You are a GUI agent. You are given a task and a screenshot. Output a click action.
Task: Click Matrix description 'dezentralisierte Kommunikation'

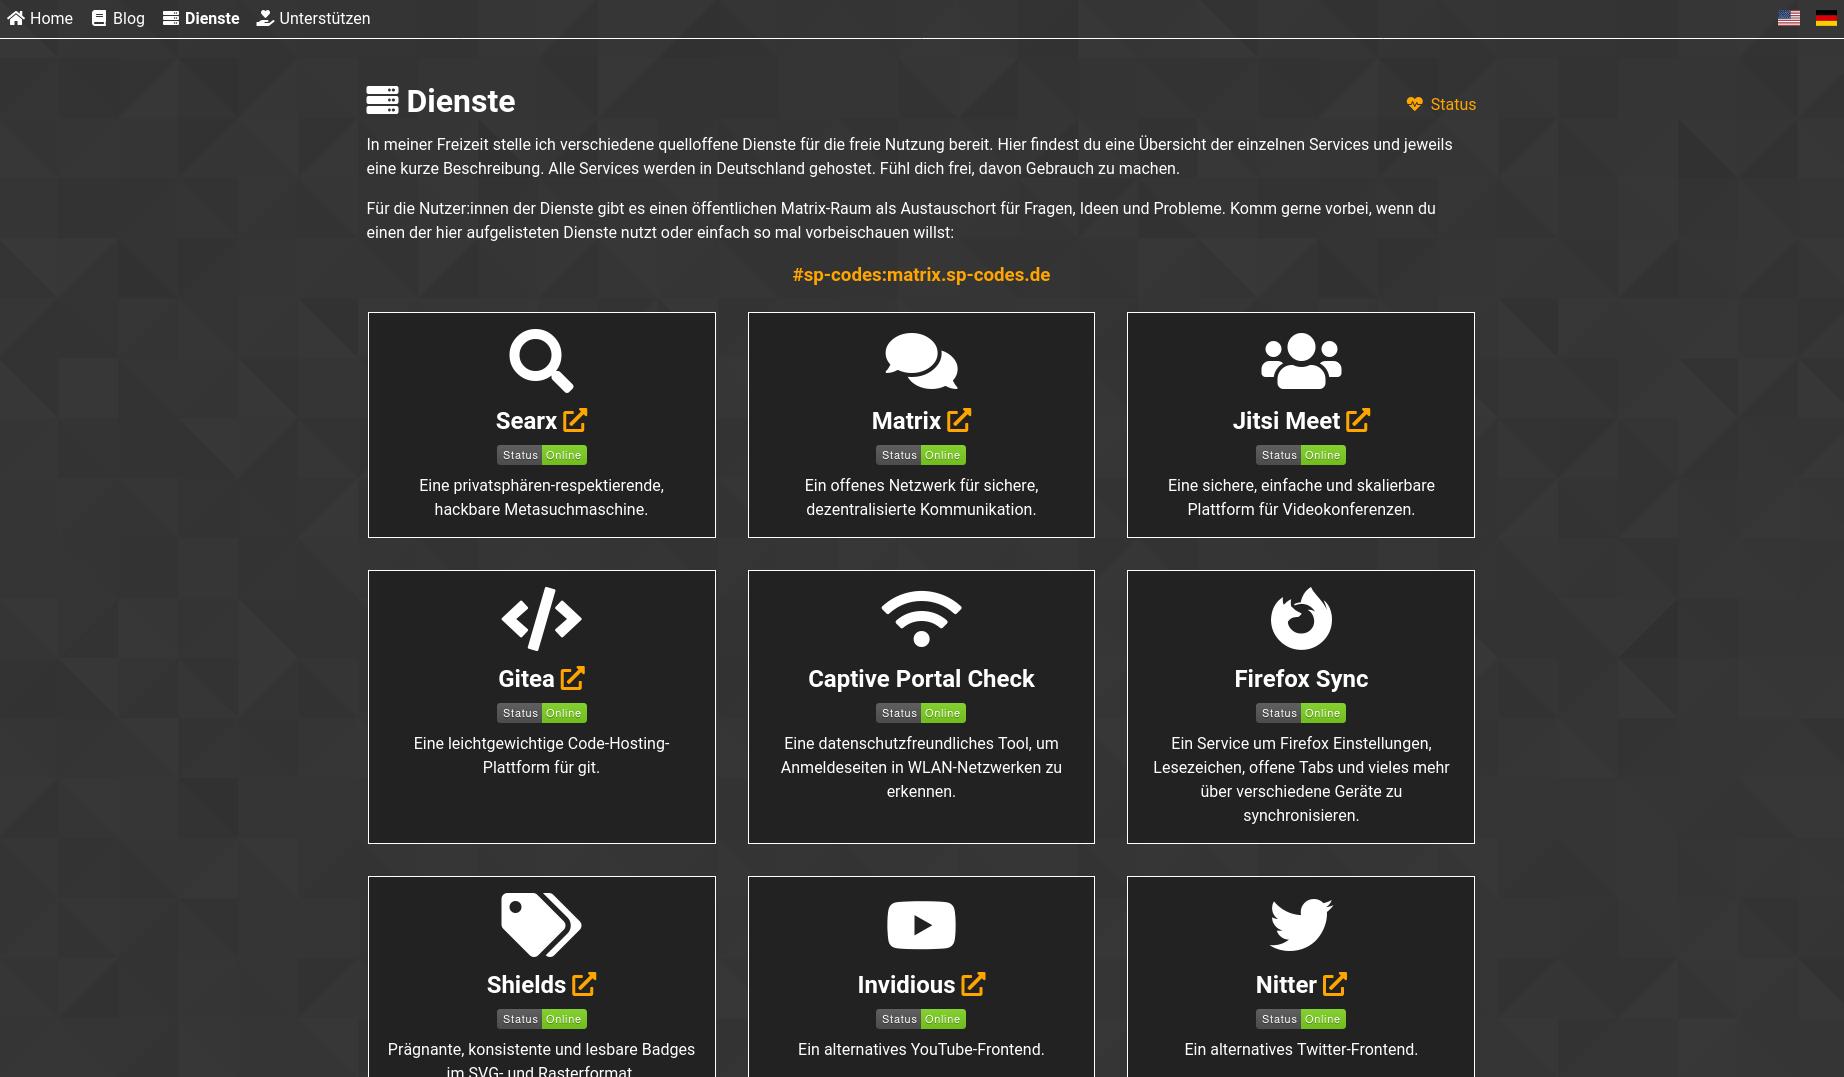pos(921,509)
